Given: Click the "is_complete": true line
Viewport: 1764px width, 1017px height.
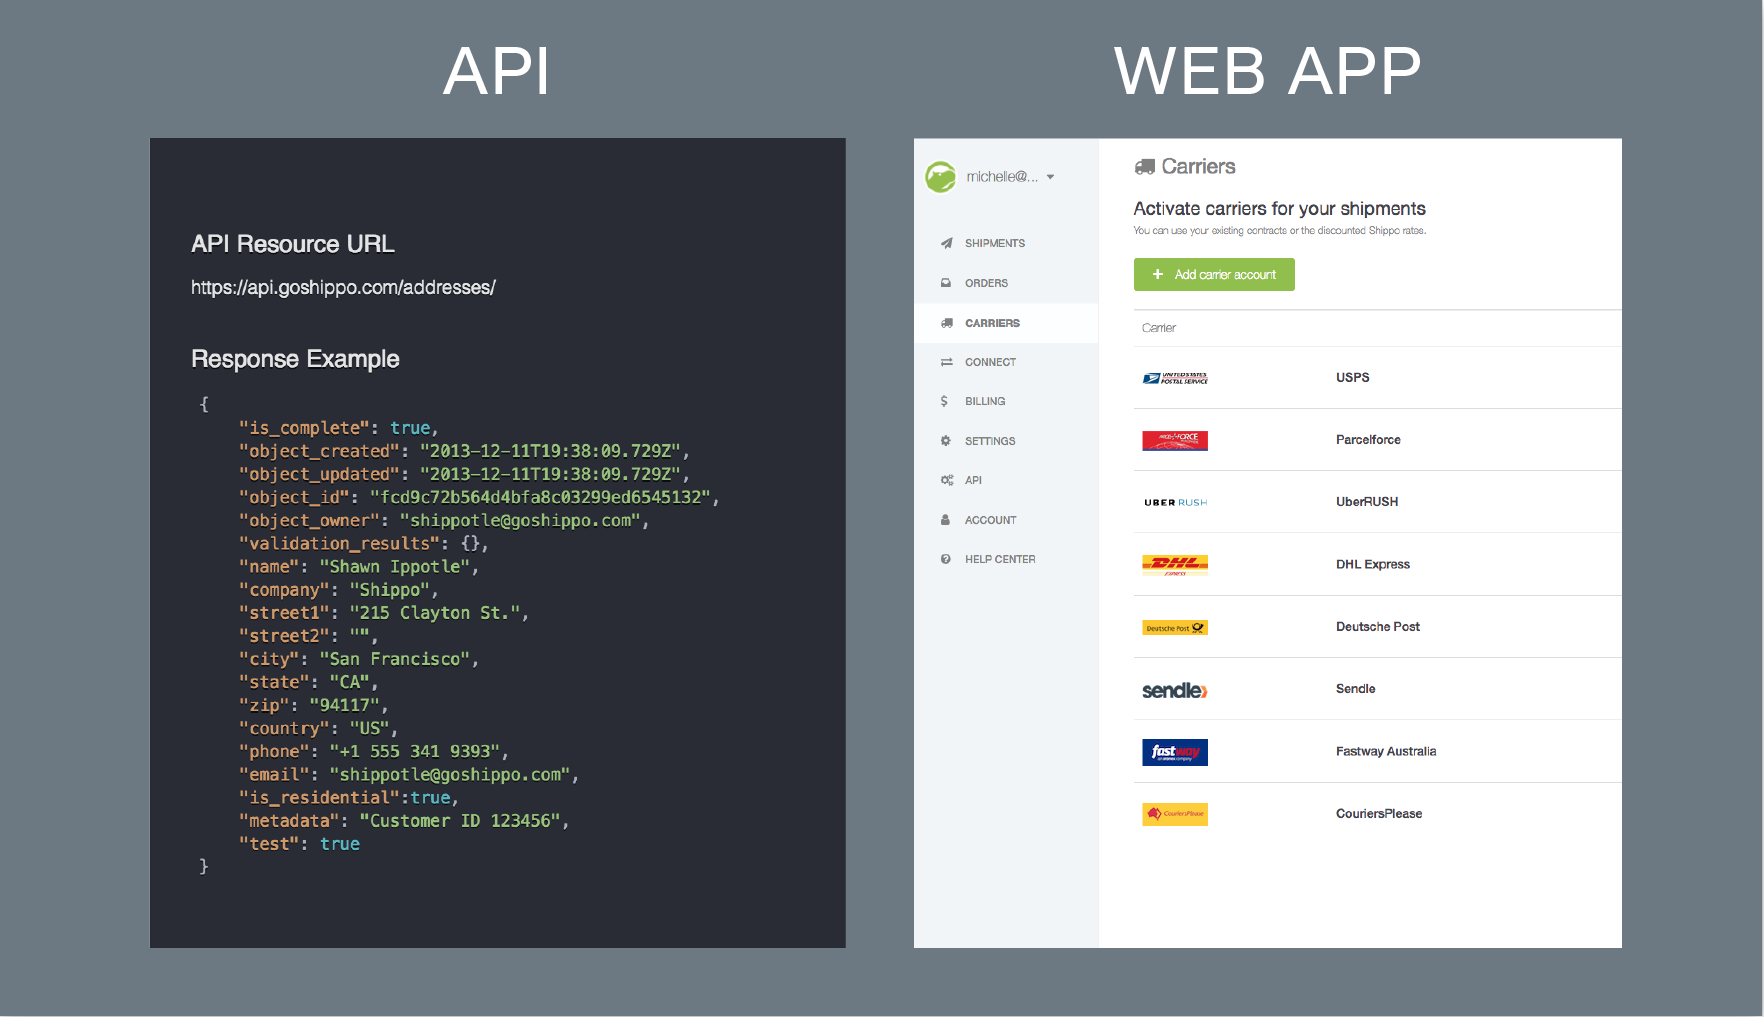Looking at the screenshot, I should tap(338, 428).
